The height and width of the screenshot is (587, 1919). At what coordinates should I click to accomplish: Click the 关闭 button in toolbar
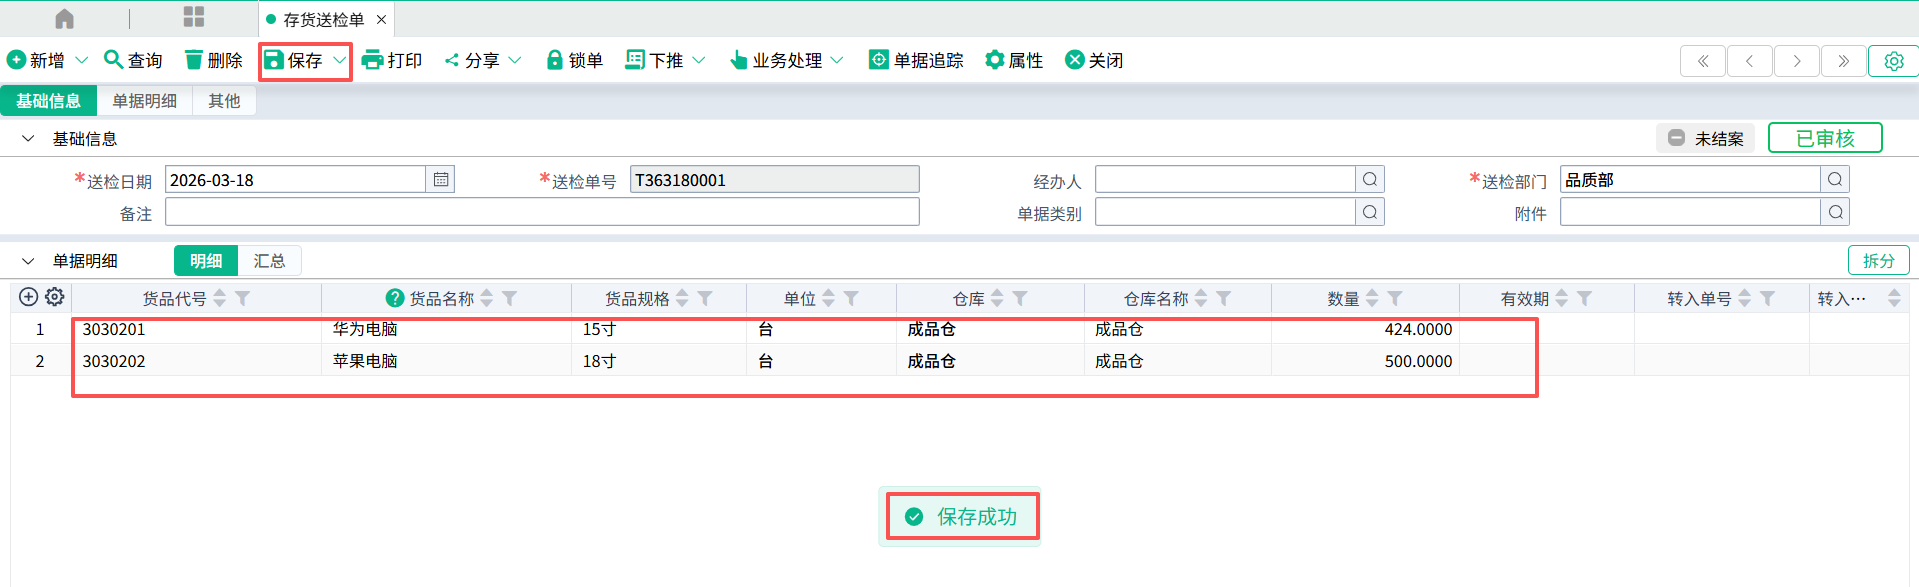click(1094, 60)
